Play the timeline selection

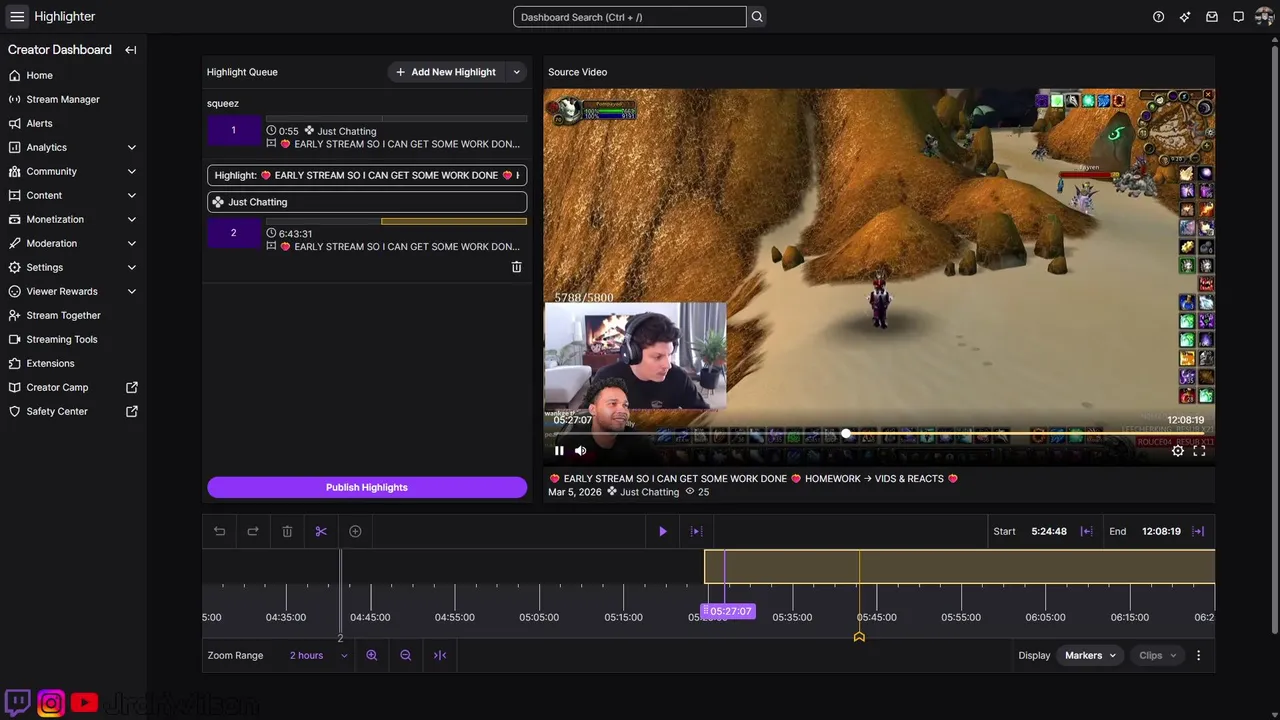coord(662,531)
